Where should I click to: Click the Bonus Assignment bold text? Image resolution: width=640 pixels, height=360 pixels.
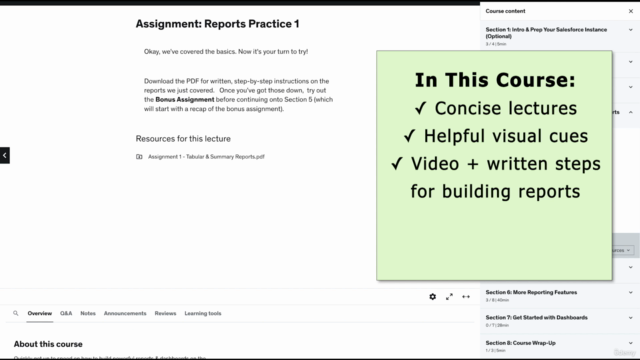pos(184,100)
